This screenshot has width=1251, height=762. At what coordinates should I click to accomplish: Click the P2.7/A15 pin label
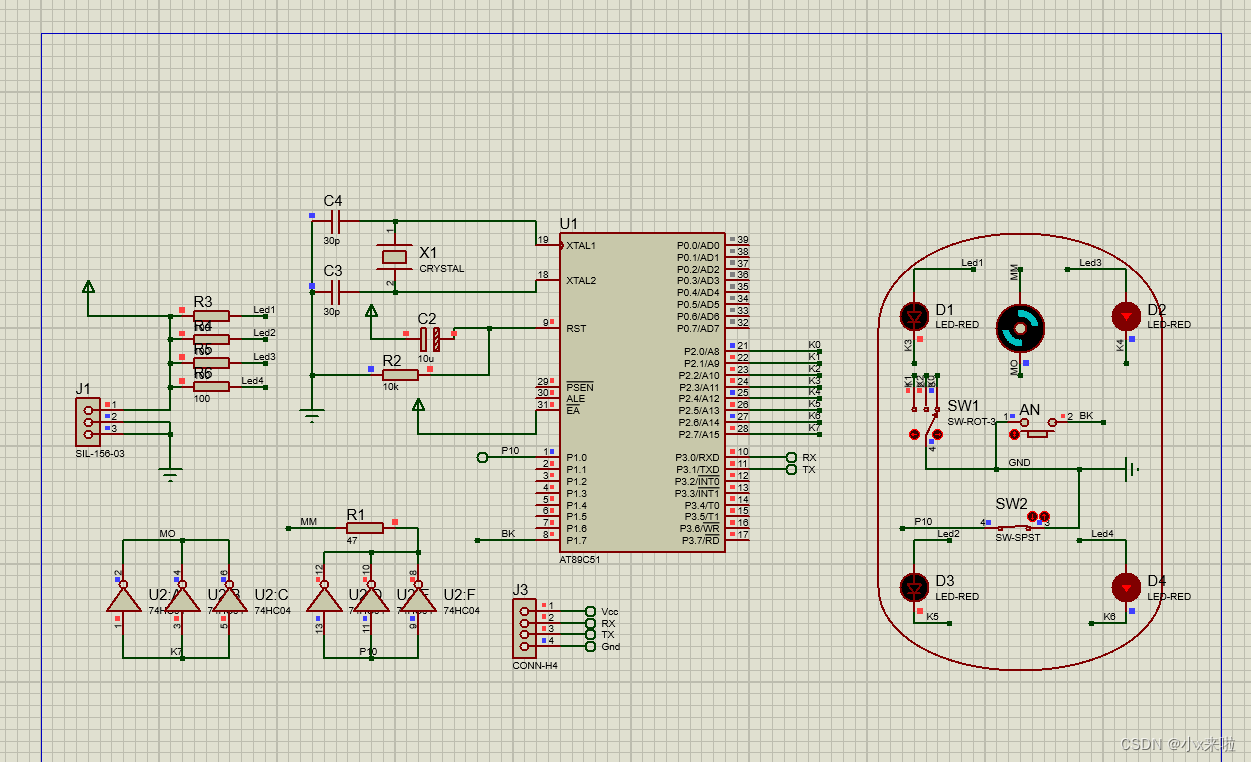[700, 434]
